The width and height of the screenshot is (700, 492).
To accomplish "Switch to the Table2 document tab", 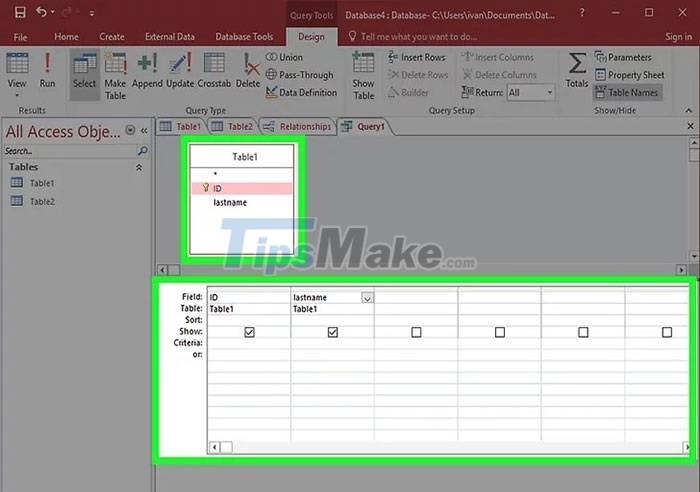I will click(233, 127).
